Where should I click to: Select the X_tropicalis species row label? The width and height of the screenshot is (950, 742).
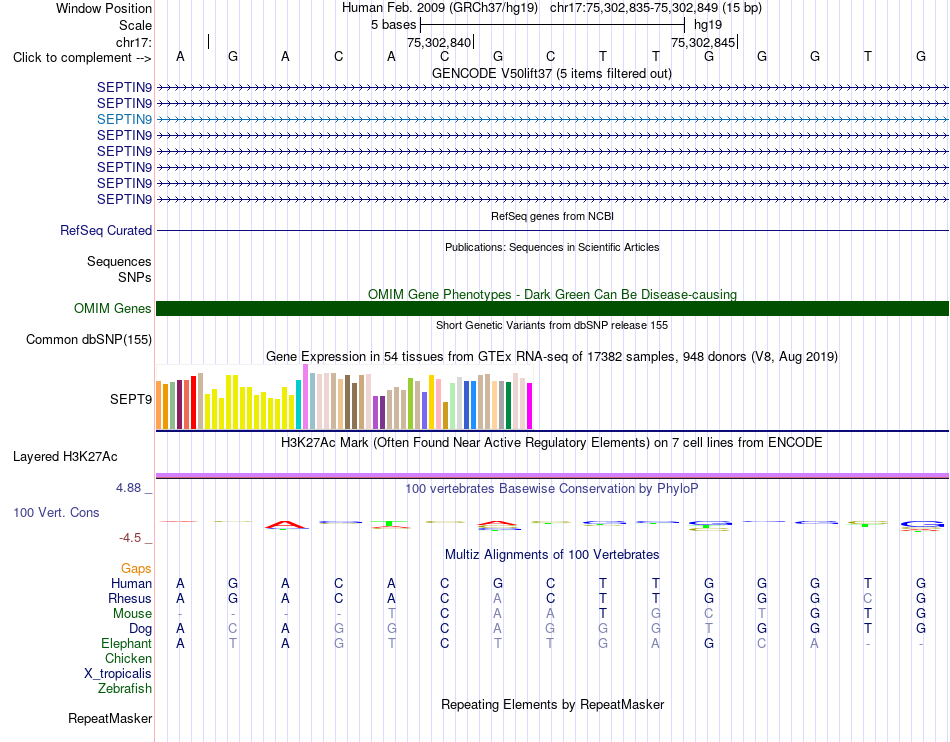tap(118, 674)
